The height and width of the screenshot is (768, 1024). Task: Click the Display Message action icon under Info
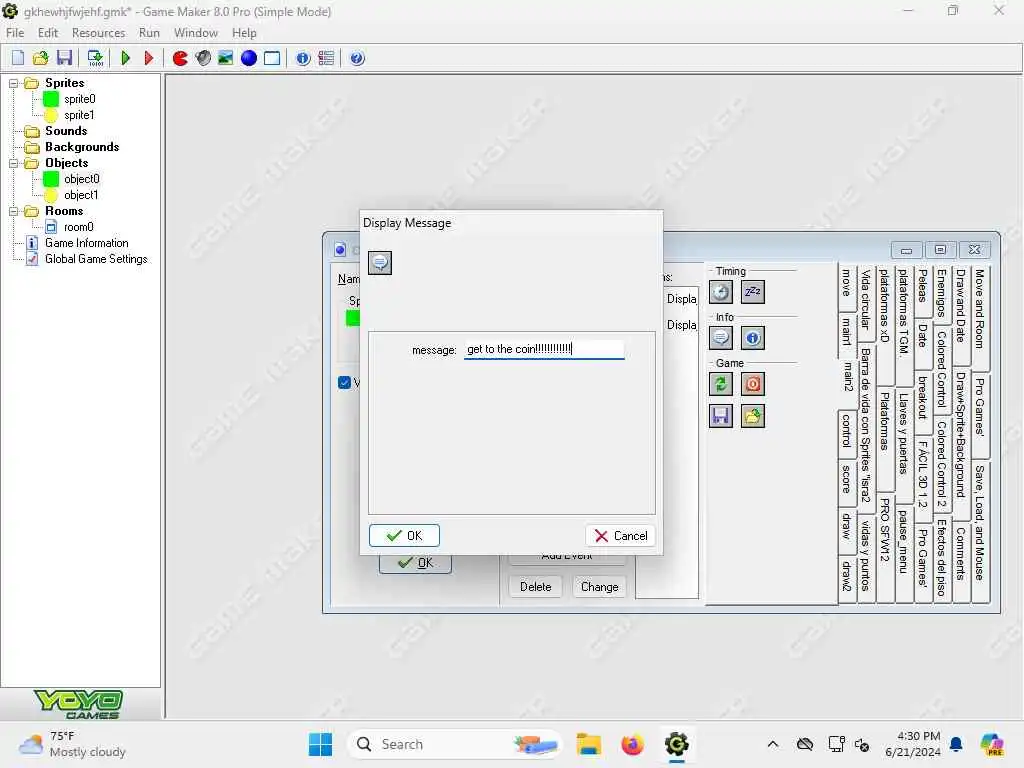721,338
